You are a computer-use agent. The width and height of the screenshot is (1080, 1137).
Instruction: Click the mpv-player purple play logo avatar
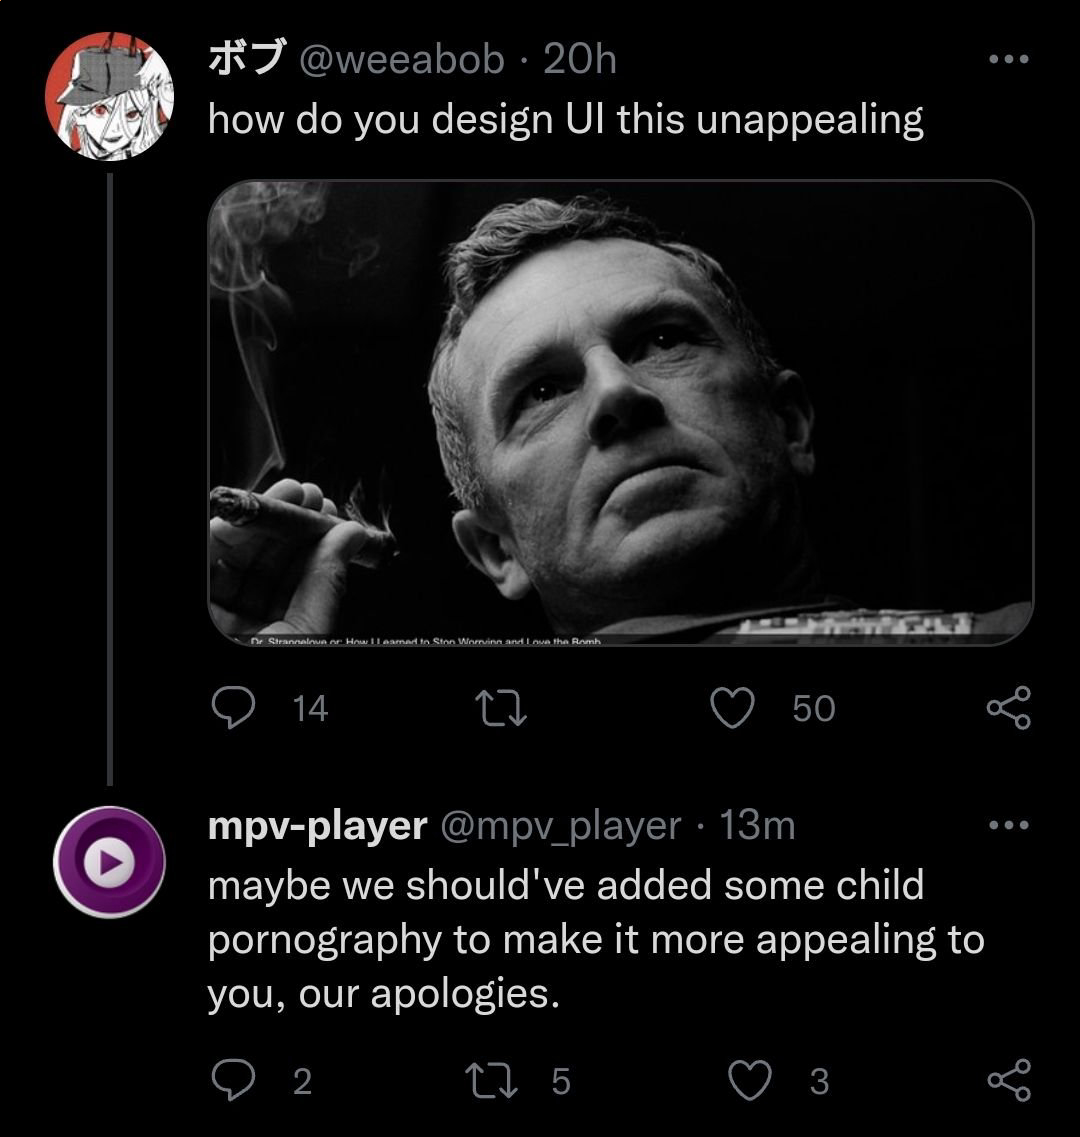coord(109,862)
